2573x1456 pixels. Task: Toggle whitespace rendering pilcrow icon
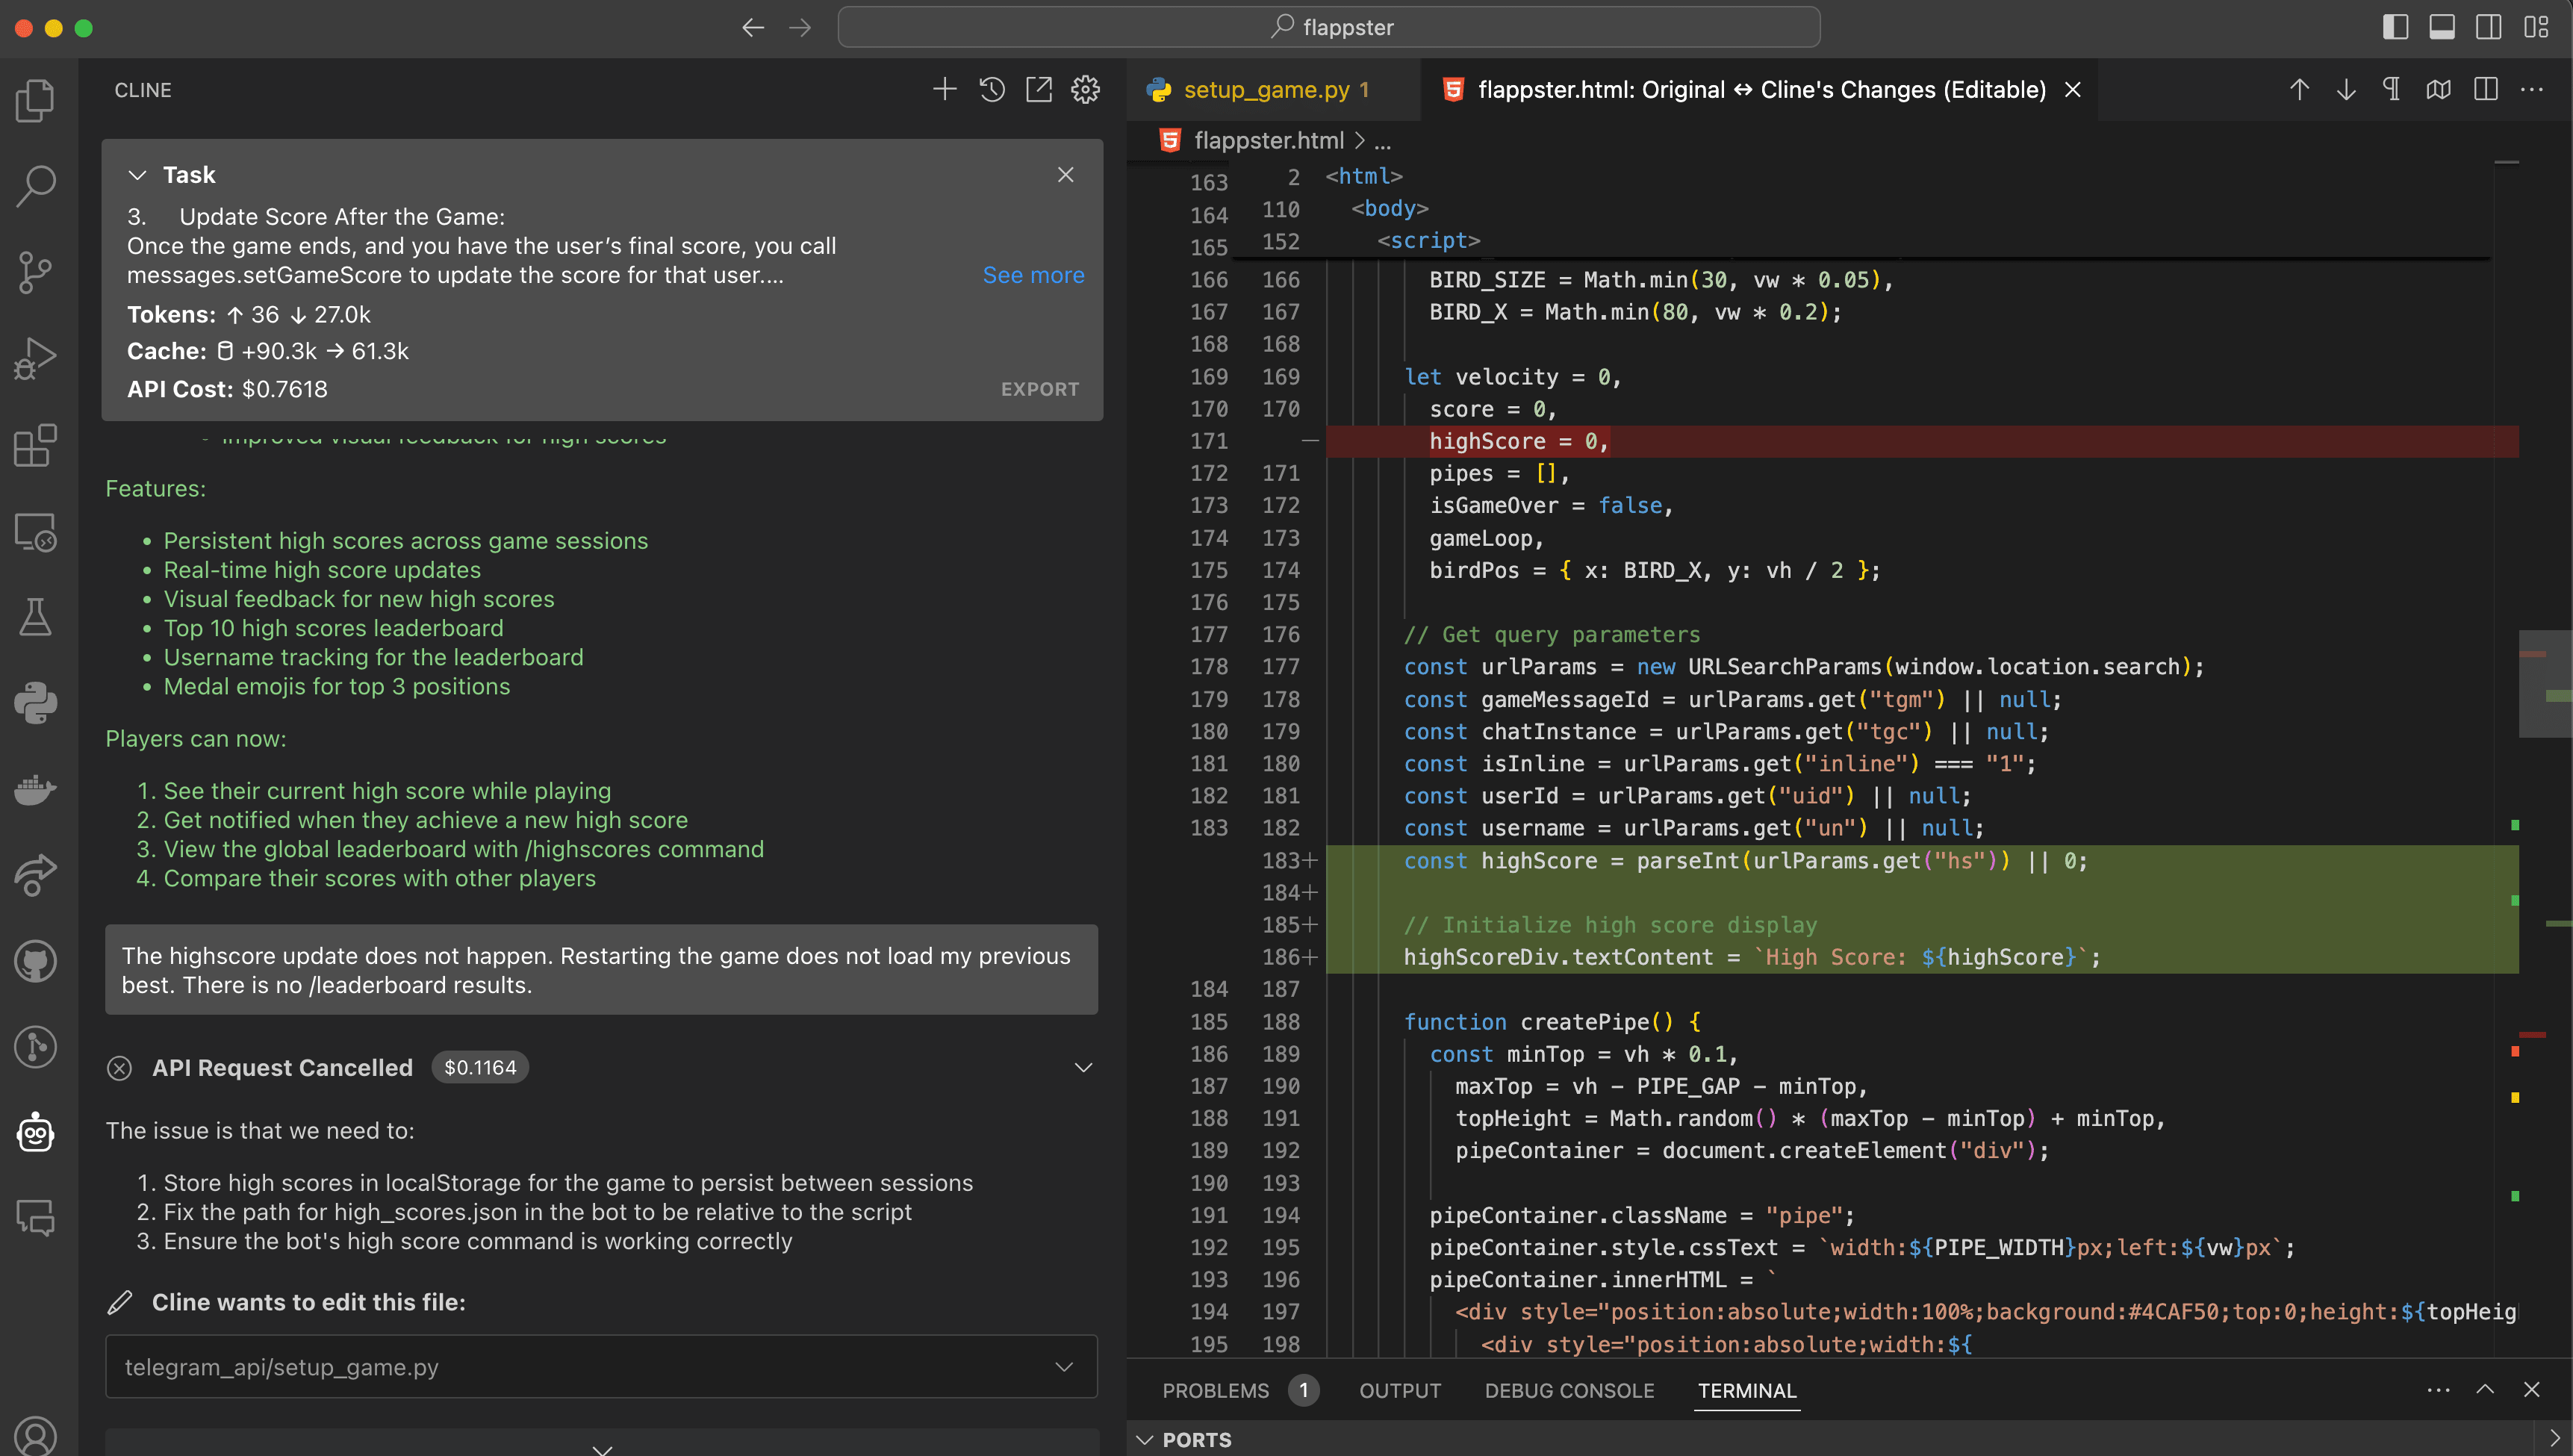coord(2392,90)
